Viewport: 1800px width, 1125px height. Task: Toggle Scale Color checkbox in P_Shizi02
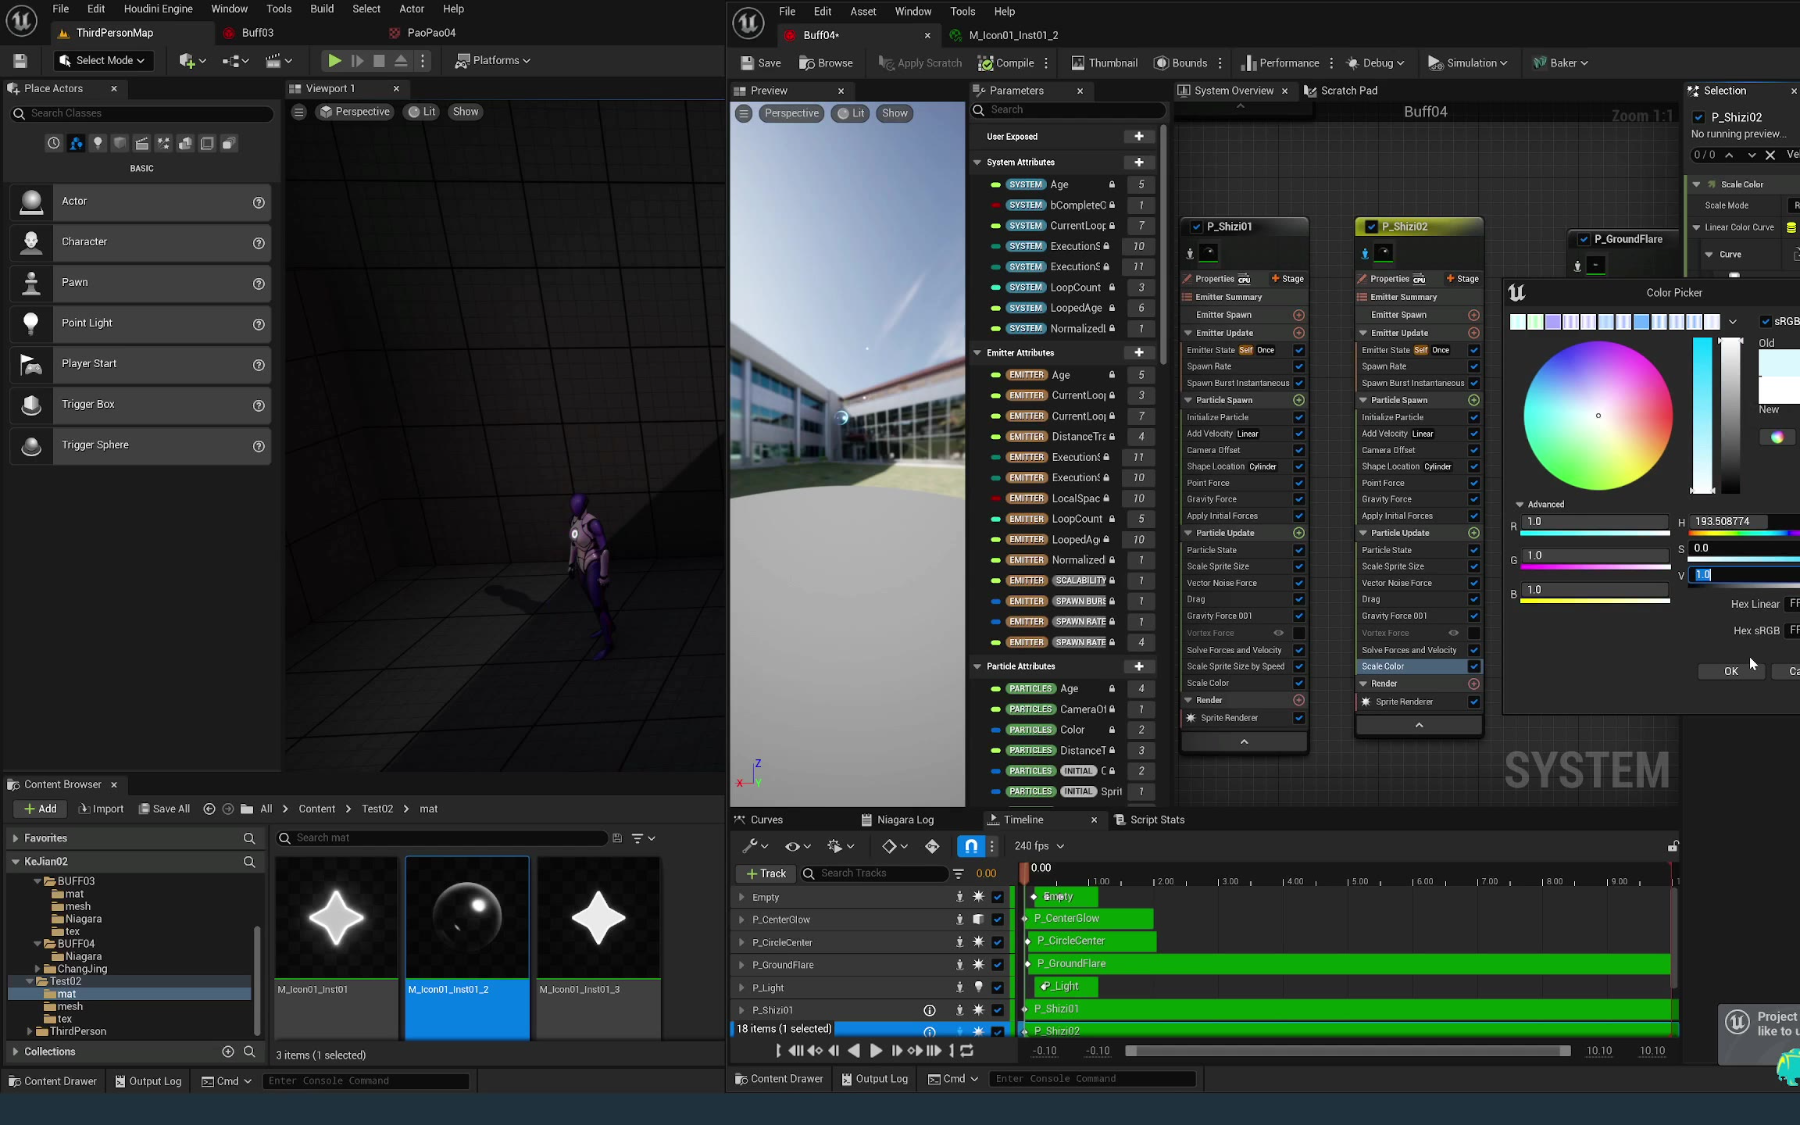(1474, 667)
